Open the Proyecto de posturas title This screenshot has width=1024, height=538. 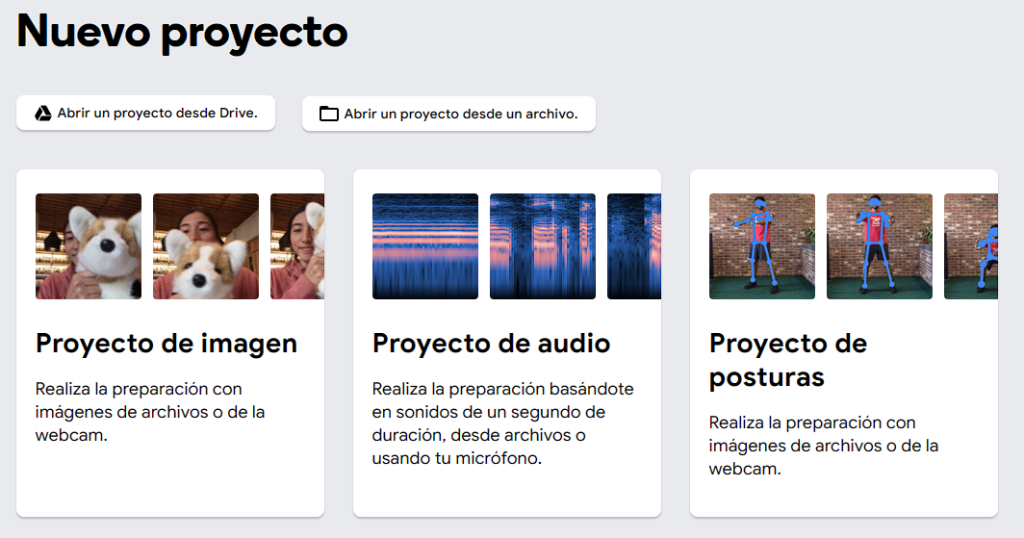[x=788, y=360]
